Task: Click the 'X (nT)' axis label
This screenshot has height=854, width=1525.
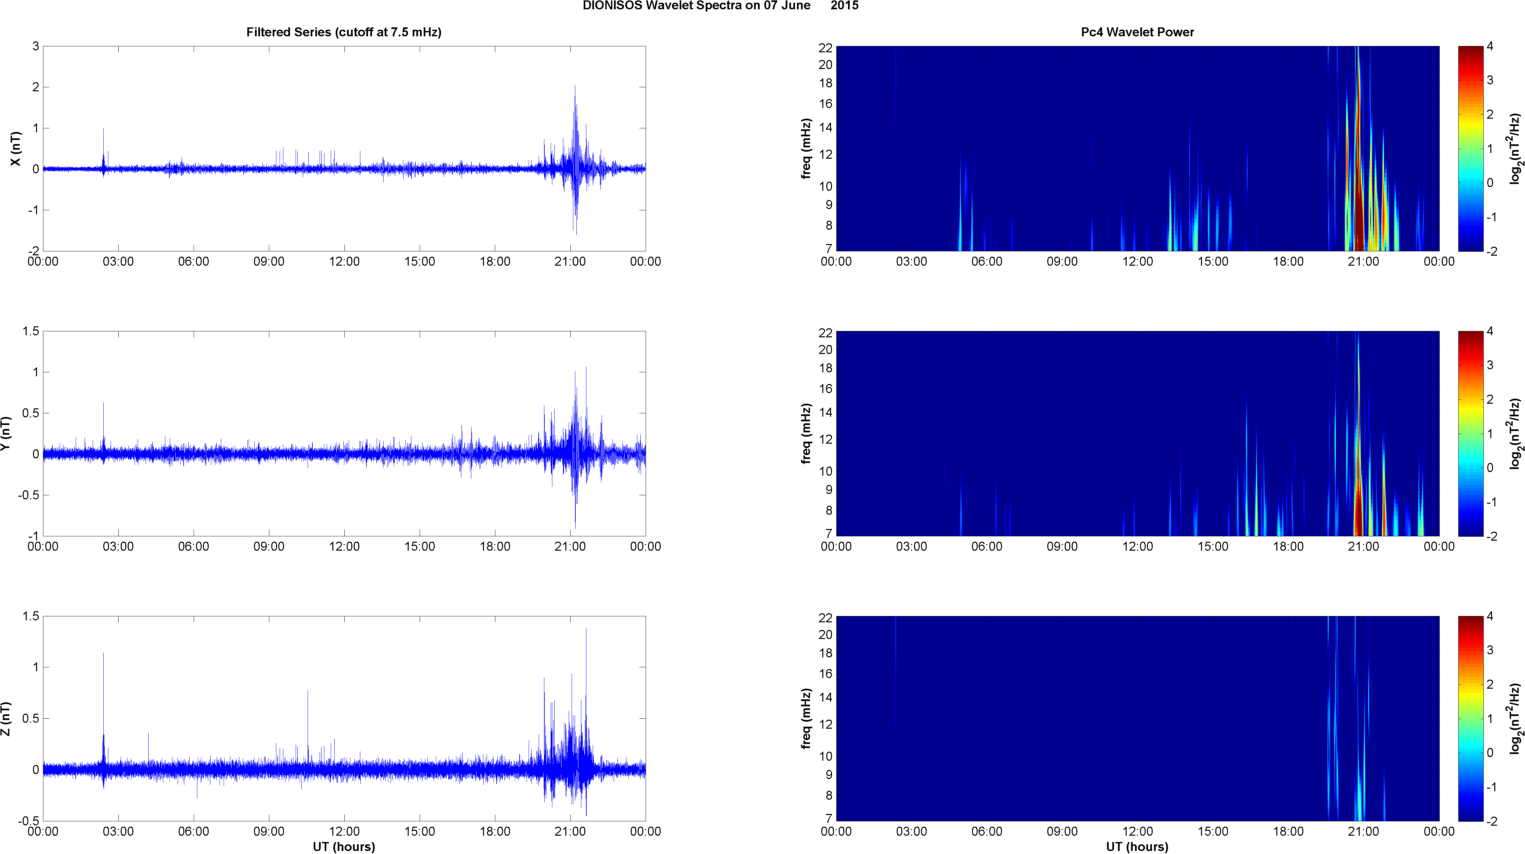Action: click(x=15, y=149)
